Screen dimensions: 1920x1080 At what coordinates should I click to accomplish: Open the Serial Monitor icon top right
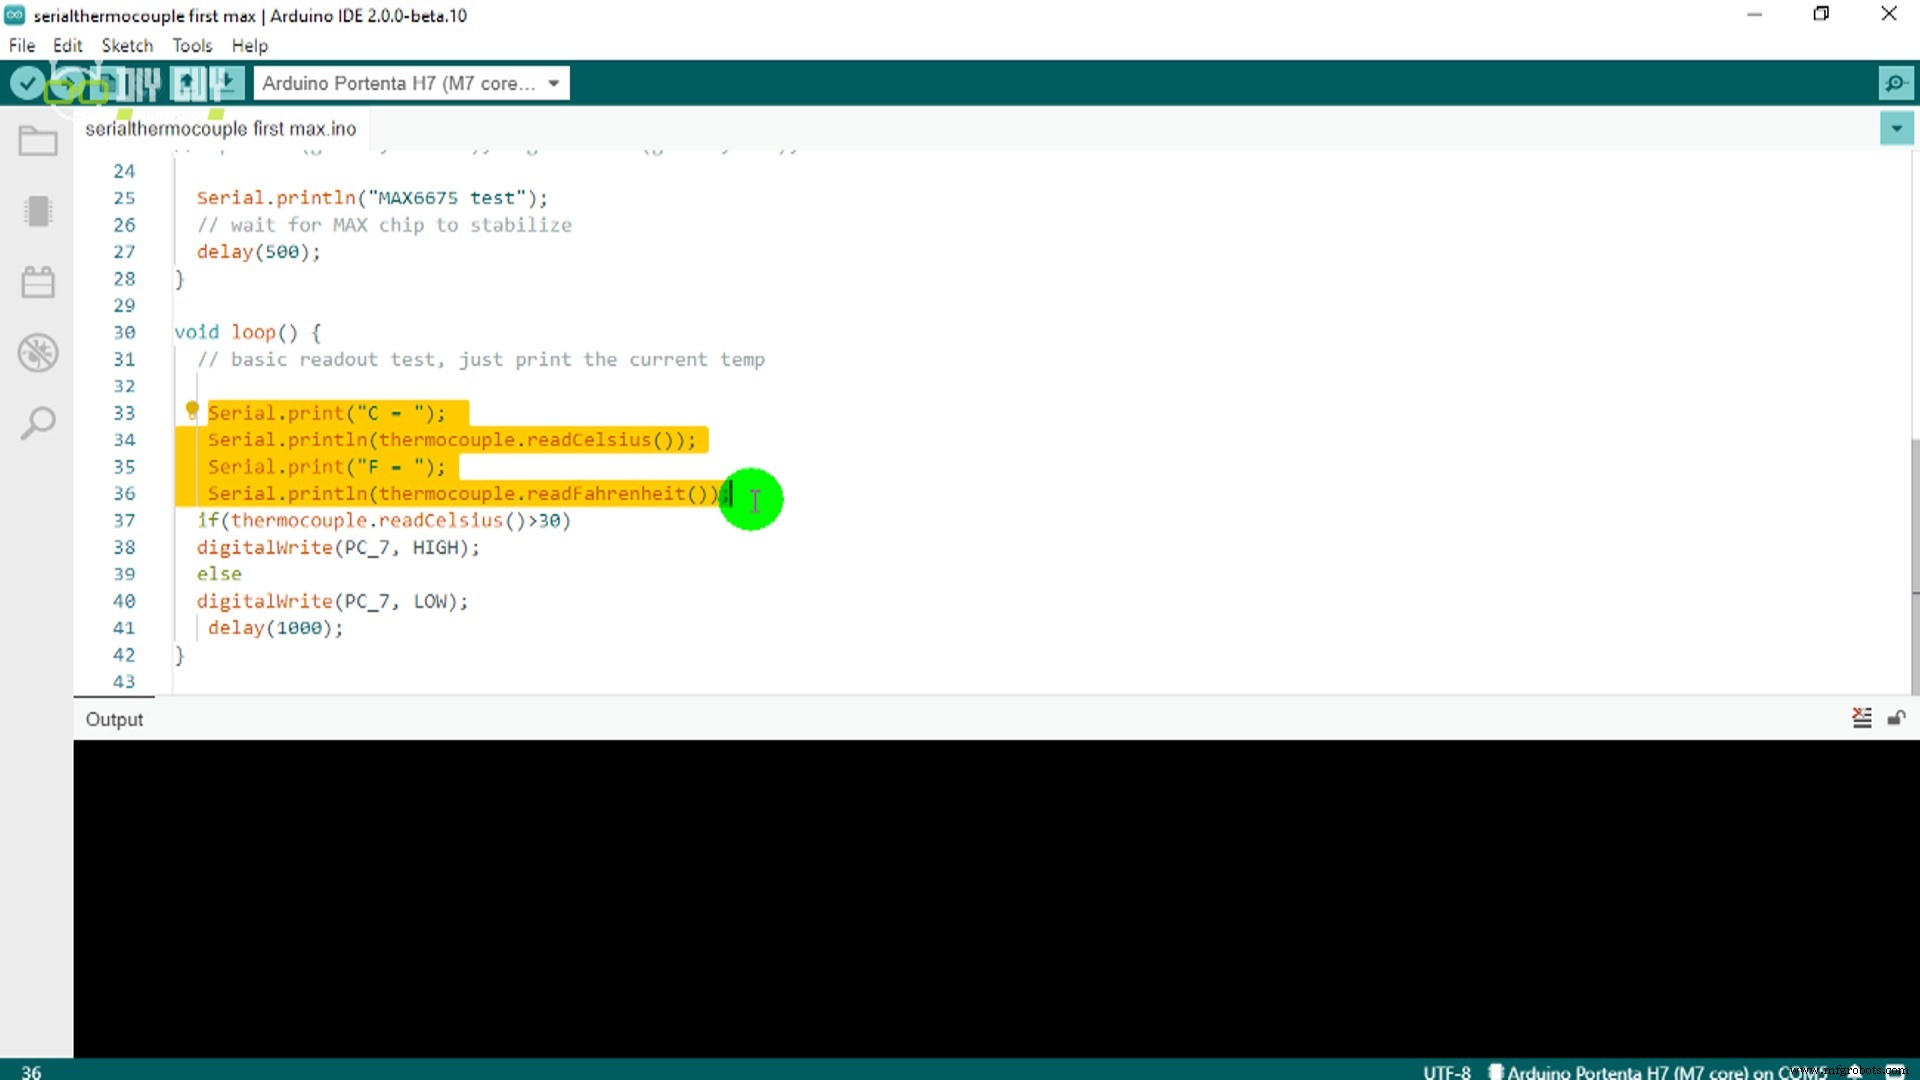(x=1896, y=83)
